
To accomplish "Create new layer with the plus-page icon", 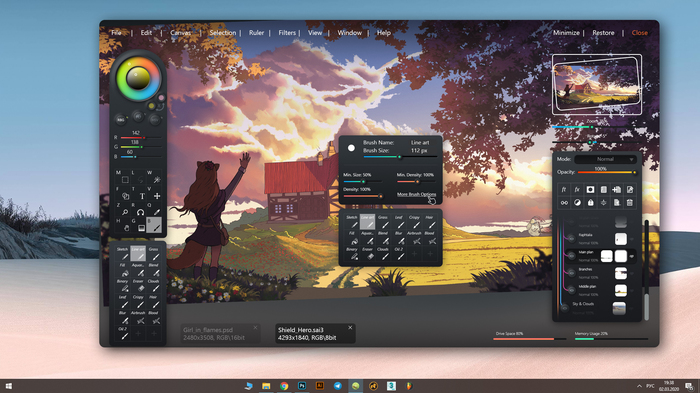I will [x=617, y=189].
